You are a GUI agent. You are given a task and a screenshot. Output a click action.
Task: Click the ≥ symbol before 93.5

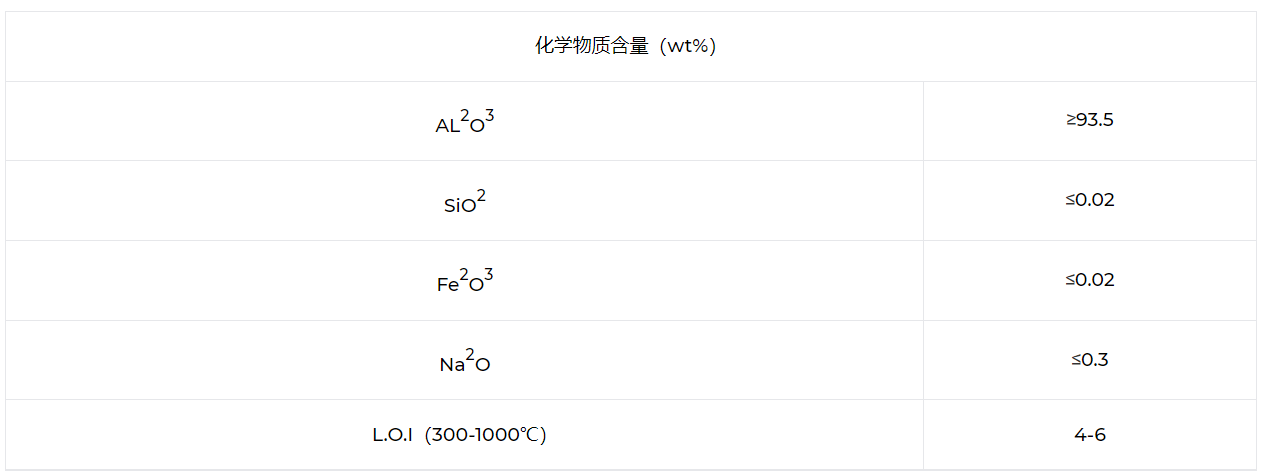(x=1071, y=120)
